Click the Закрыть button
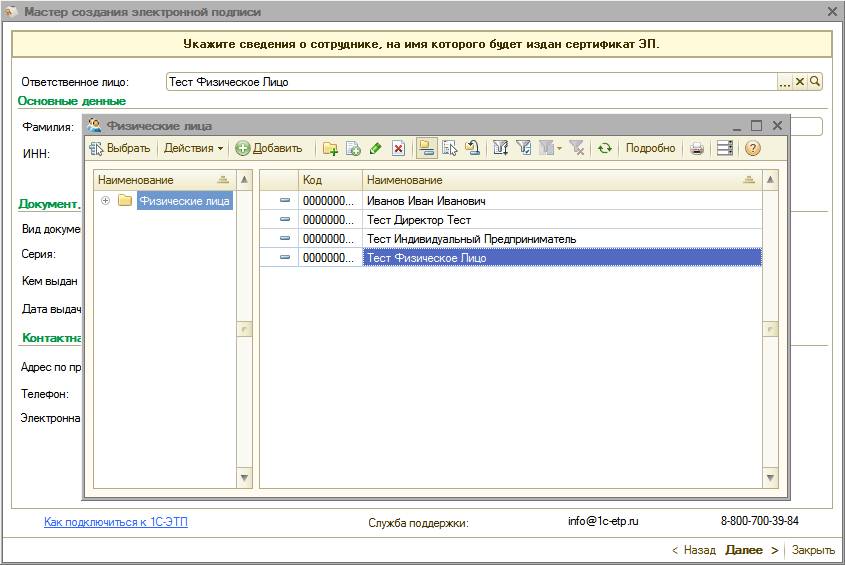Viewport: 845px width, 565px height. [x=813, y=550]
